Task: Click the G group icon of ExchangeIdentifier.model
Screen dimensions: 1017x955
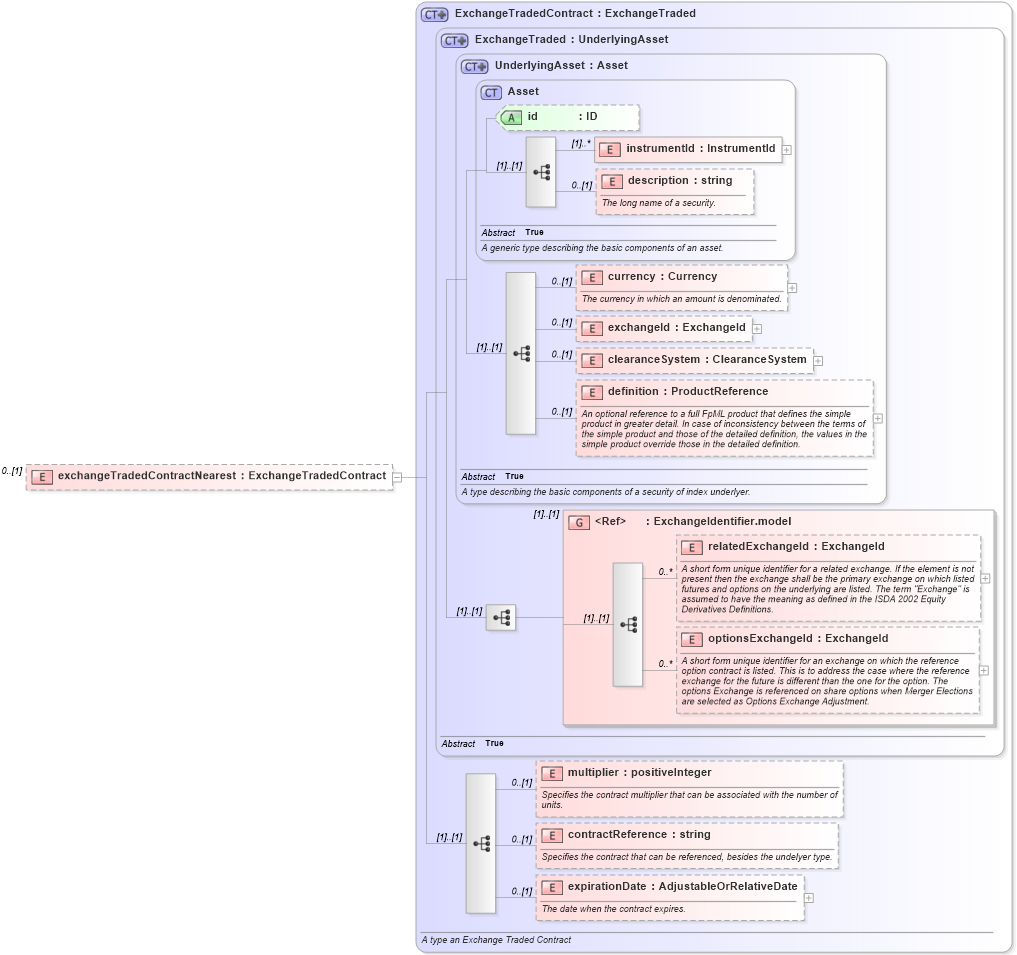Action: point(578,521)
